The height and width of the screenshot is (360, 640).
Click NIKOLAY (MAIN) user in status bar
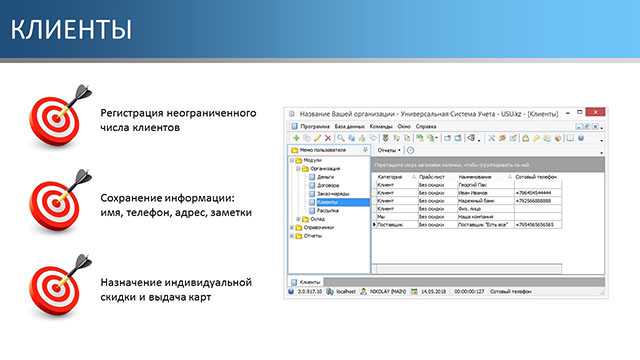[x=388, y=291]
